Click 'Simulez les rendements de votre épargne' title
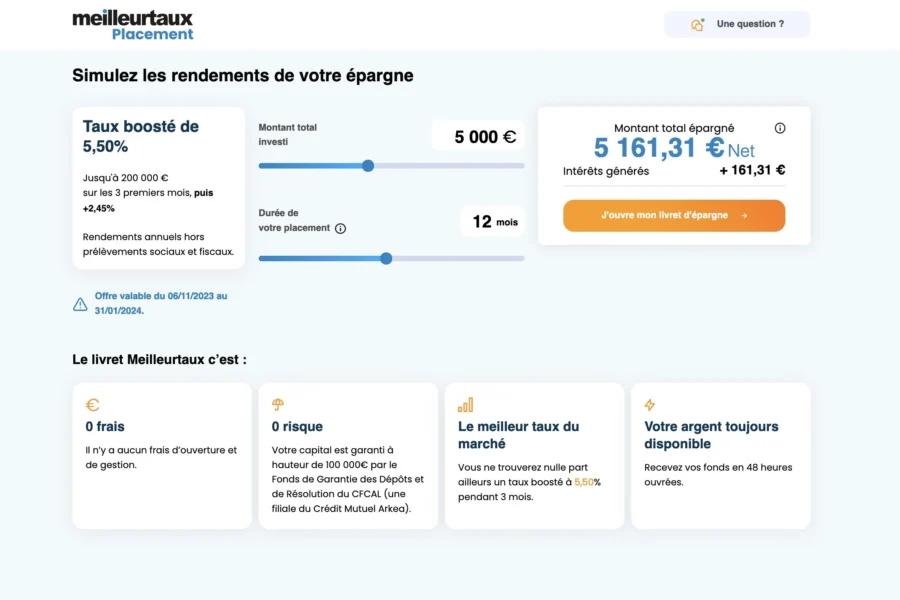This screenshot has width=900, height=600. [243, 76]
